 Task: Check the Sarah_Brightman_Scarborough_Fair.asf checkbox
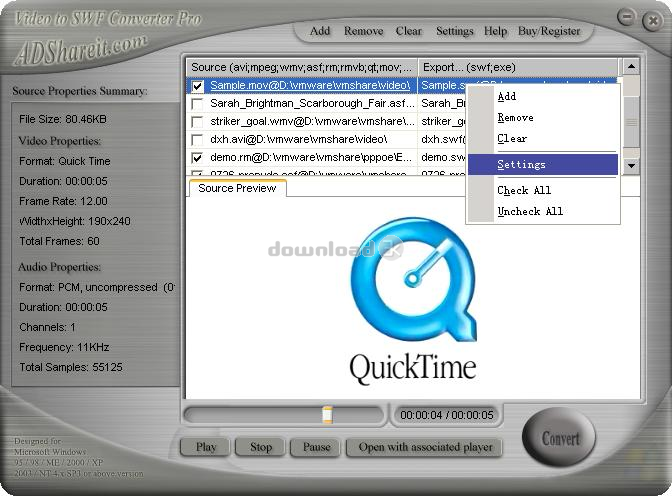tap(198, 104)
